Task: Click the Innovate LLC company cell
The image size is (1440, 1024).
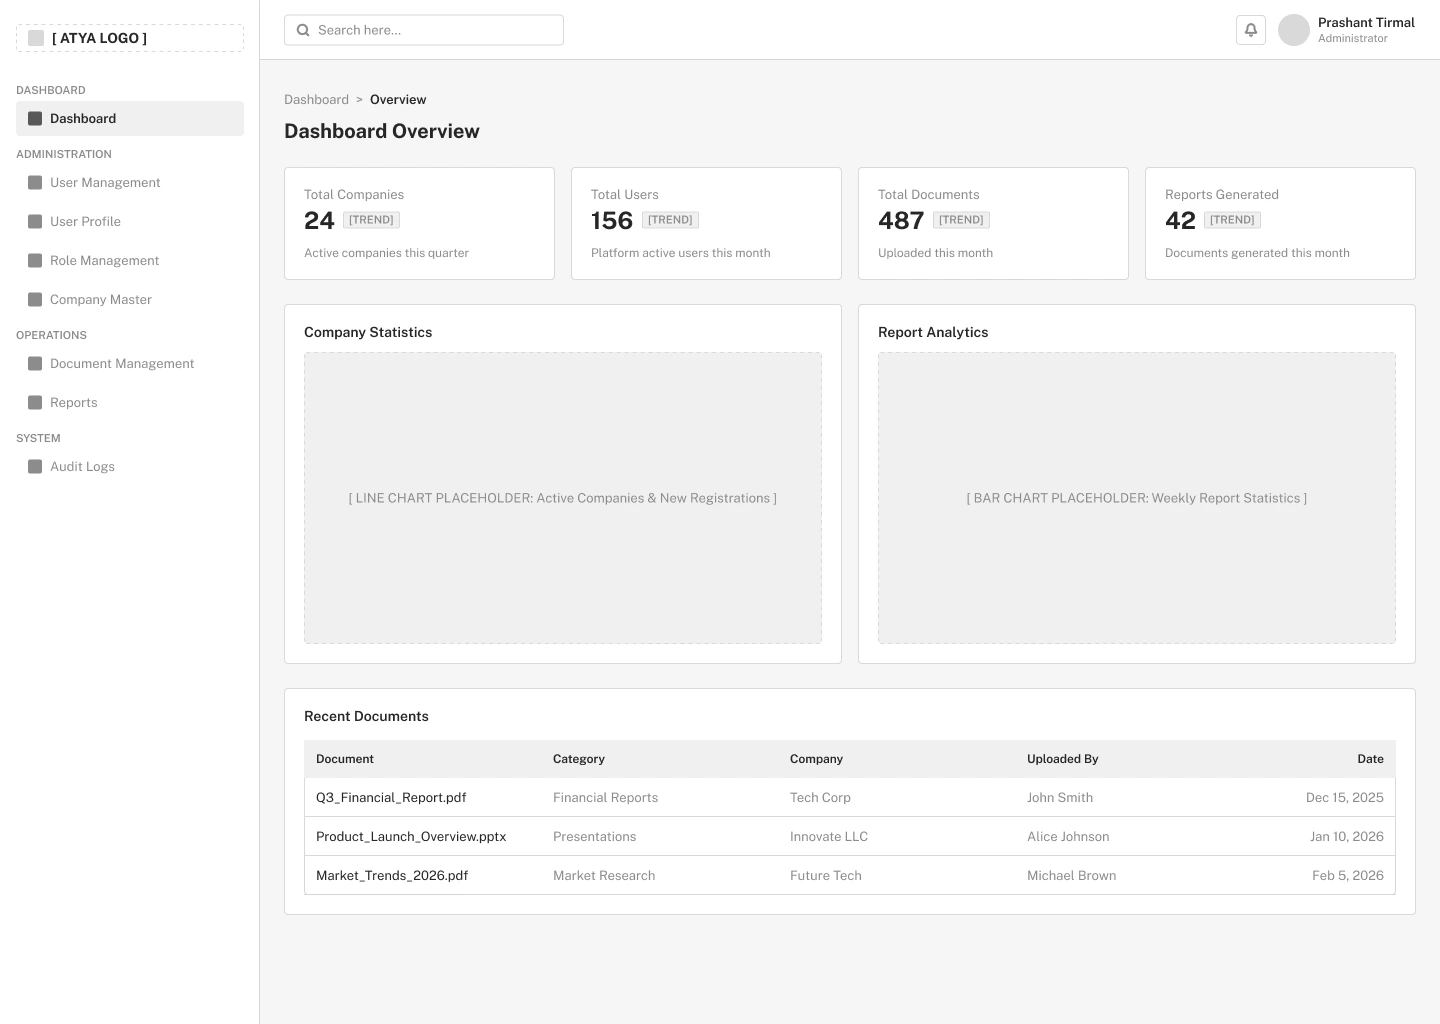Action: (x=829, y=836)
